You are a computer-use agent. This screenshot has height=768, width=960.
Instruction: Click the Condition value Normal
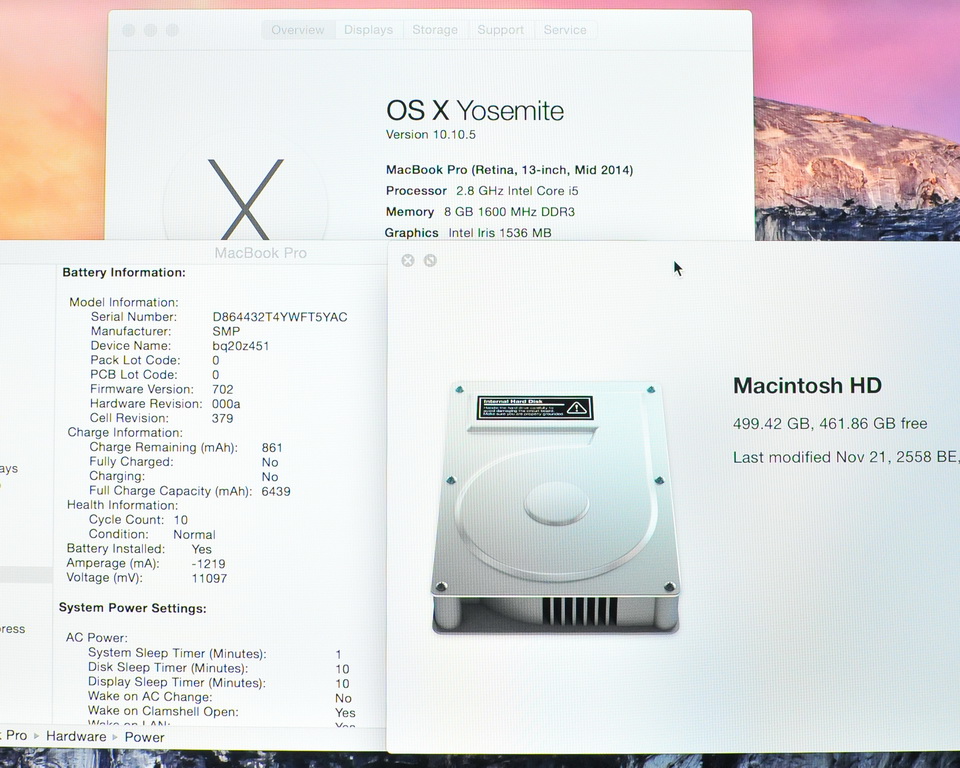194,535
